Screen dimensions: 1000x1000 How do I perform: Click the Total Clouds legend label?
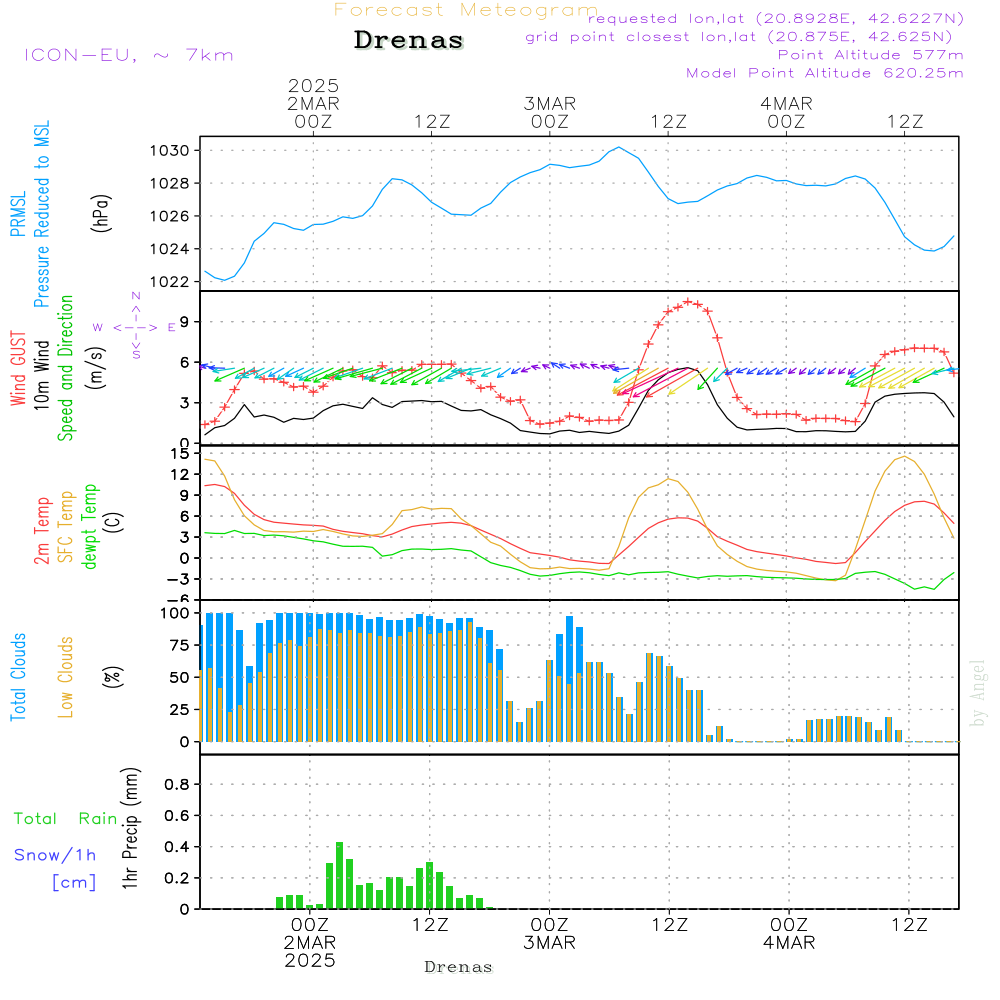pyautogui.click(x=18, y=677)
